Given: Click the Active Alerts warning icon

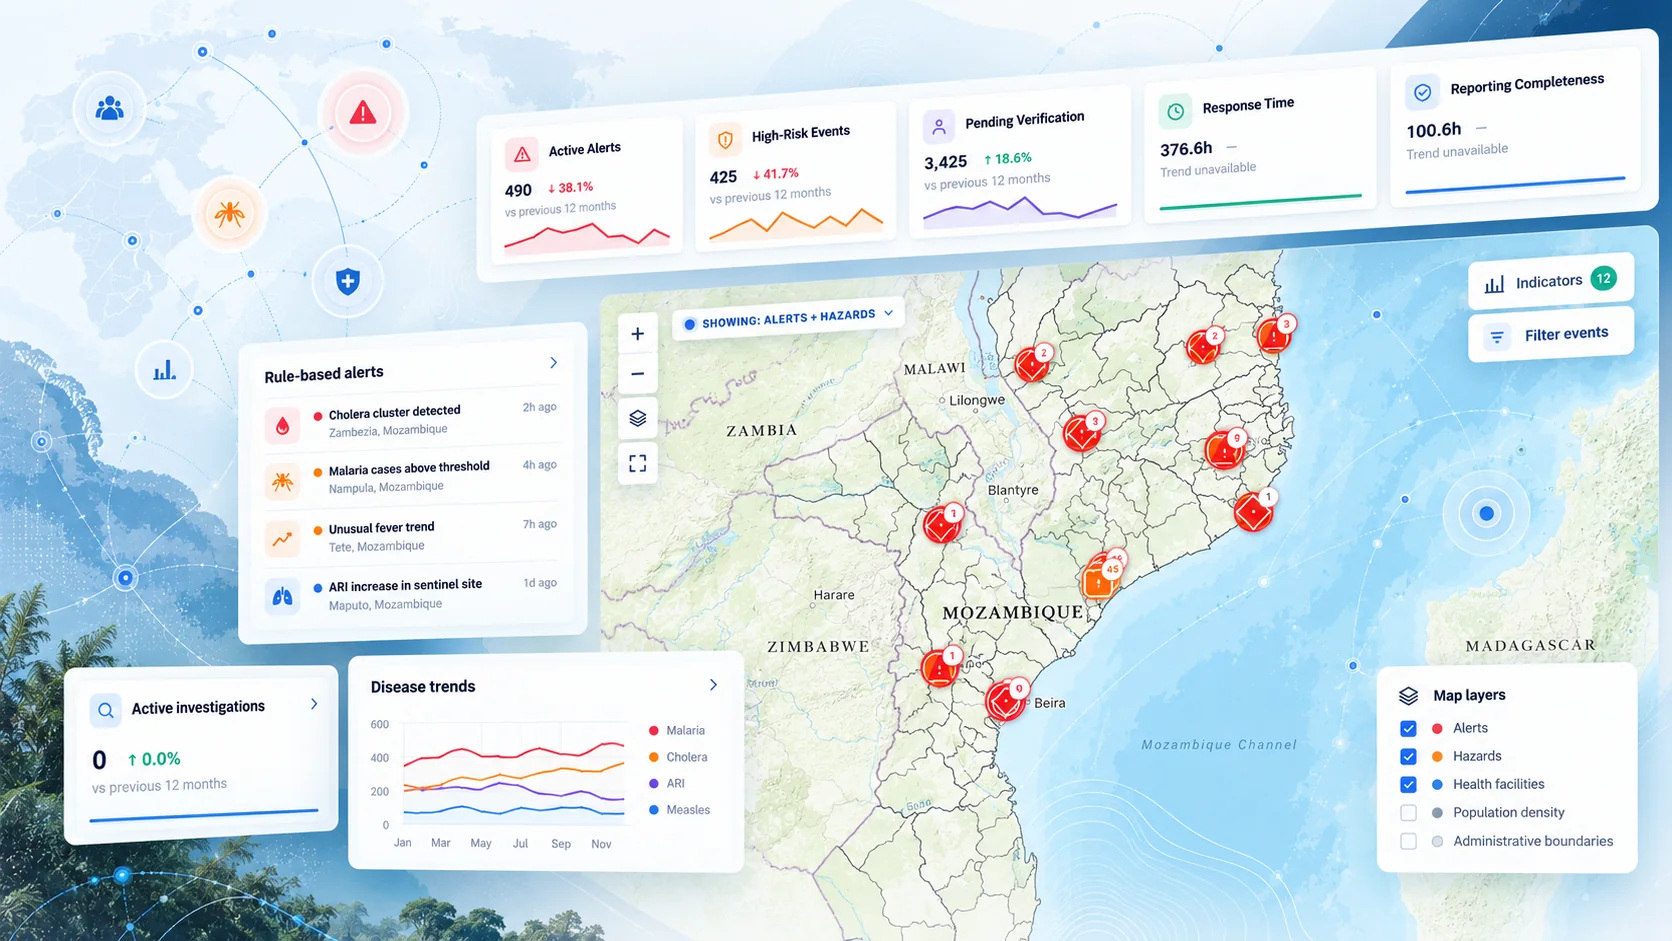Looking at the screenshot, I should pos(522,154).
